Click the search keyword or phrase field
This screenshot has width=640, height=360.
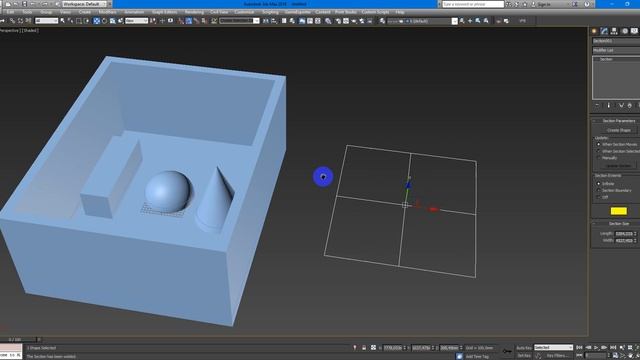point(473,4)
